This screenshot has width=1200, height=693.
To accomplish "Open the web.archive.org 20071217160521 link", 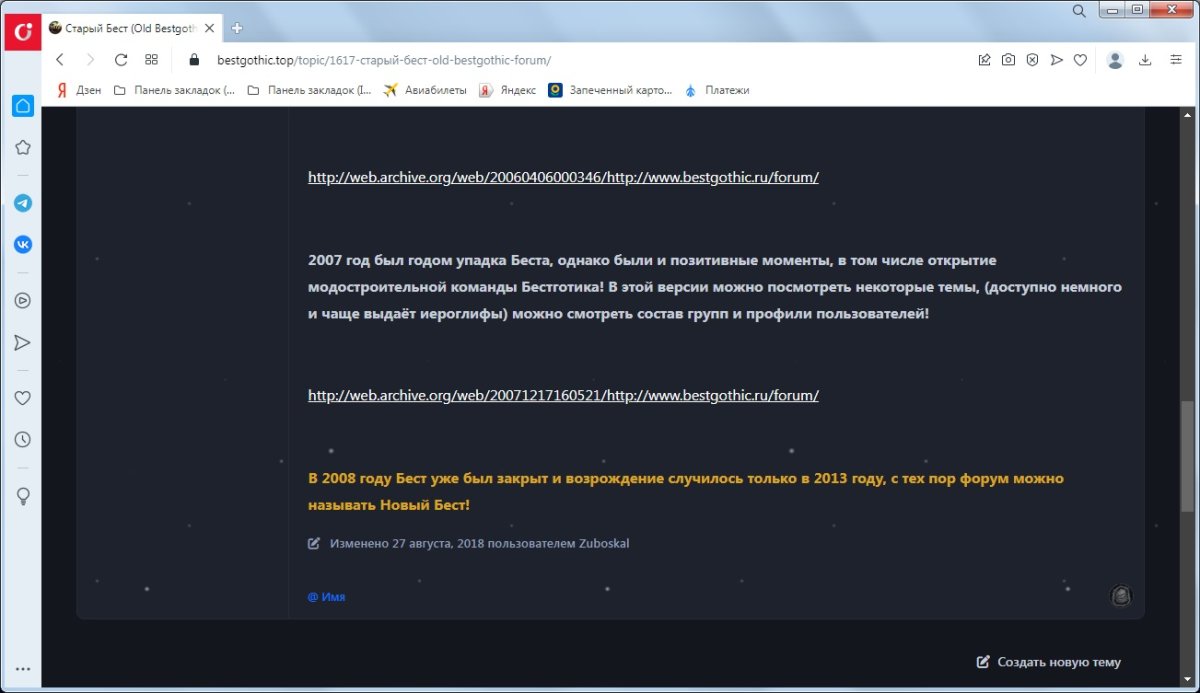I will coord(563,395).
